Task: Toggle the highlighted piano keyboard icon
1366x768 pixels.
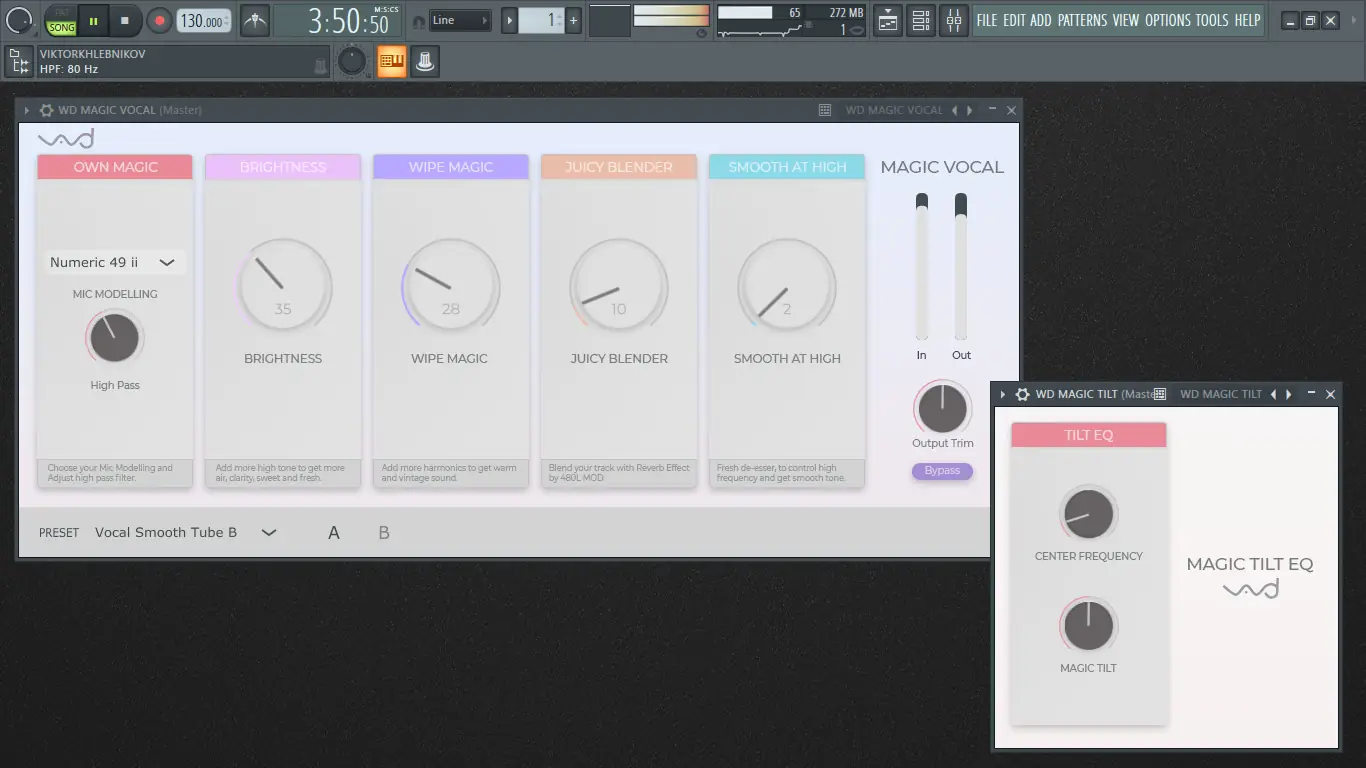Action: (391, 62)
